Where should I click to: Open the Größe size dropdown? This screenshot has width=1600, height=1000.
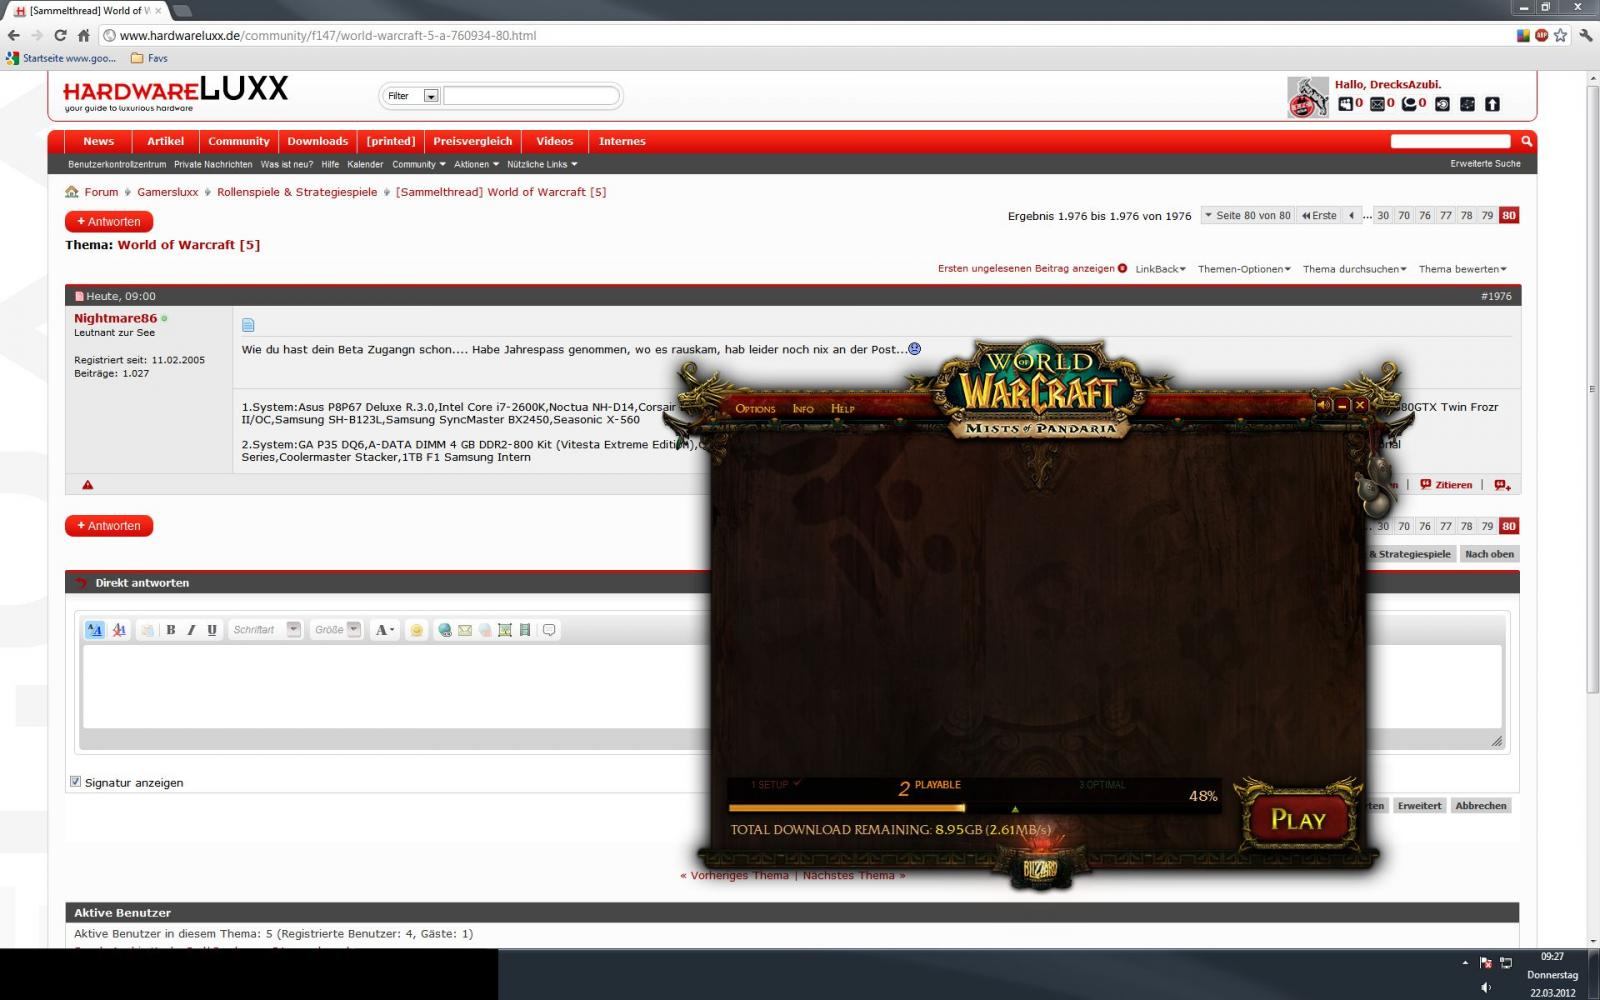(x=336, y=630)
